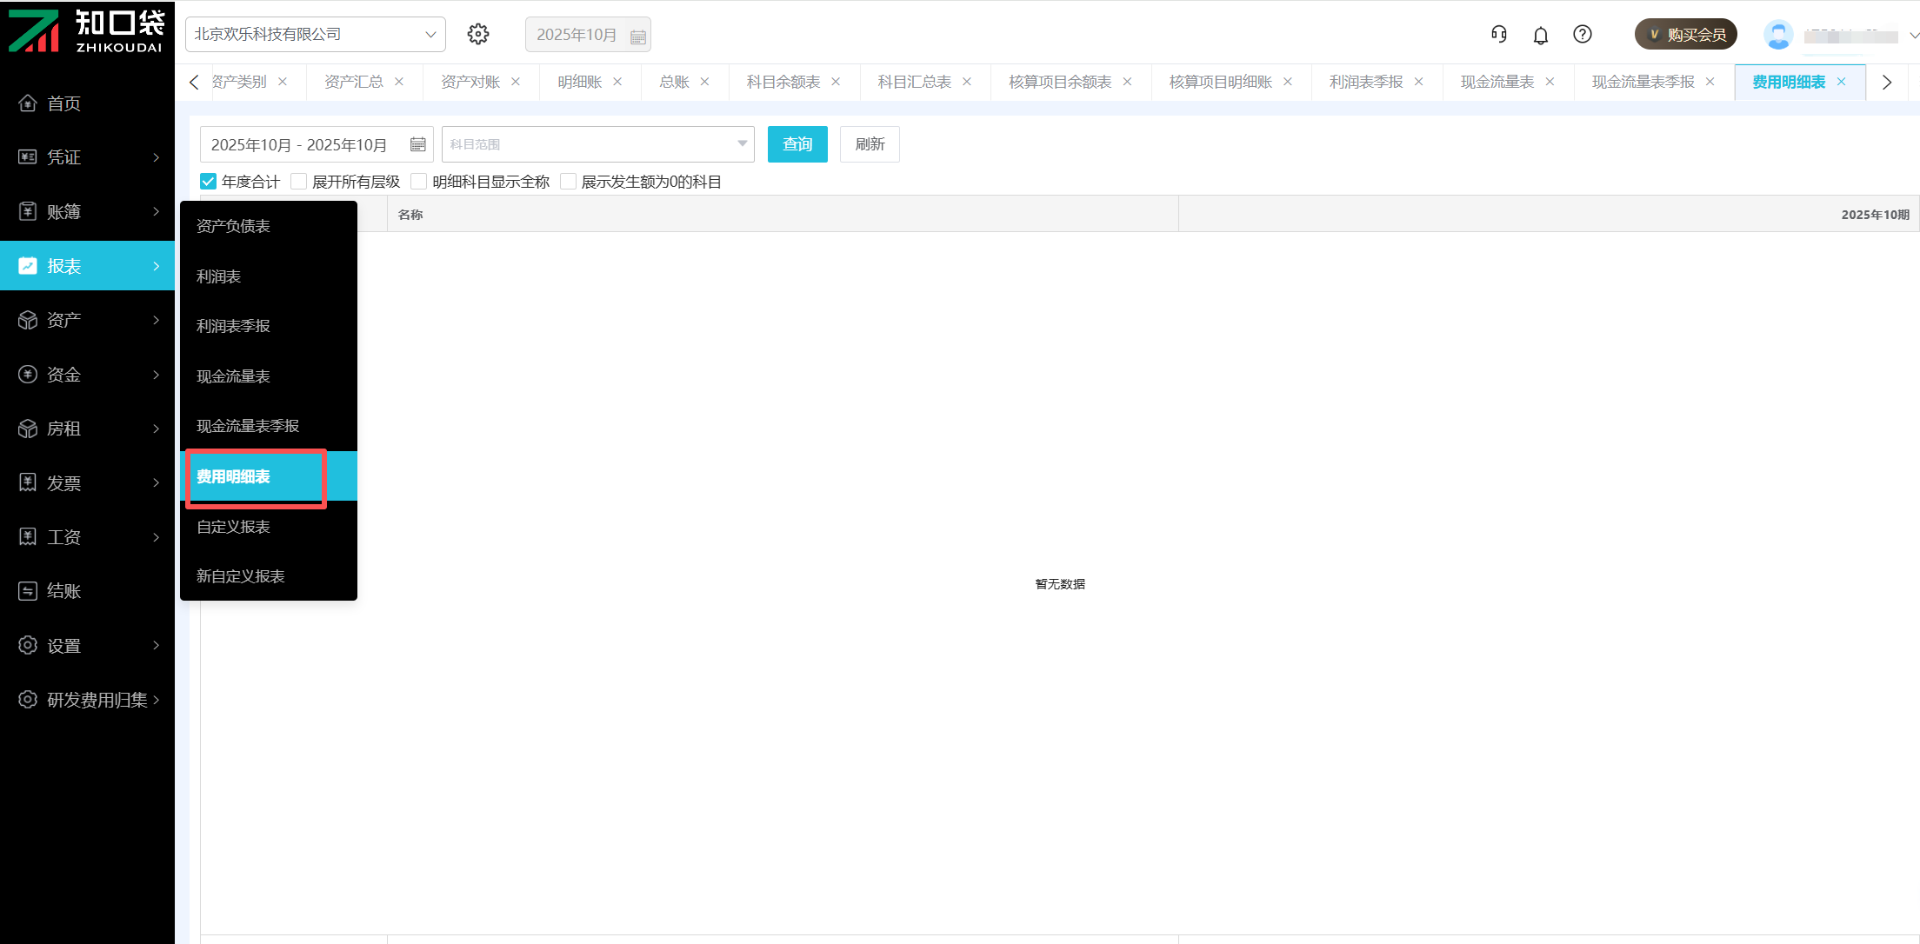Uncheck the 年度合计 checkbox
Viewport: 1920px width, 944px height.
[x=209, y=181]
